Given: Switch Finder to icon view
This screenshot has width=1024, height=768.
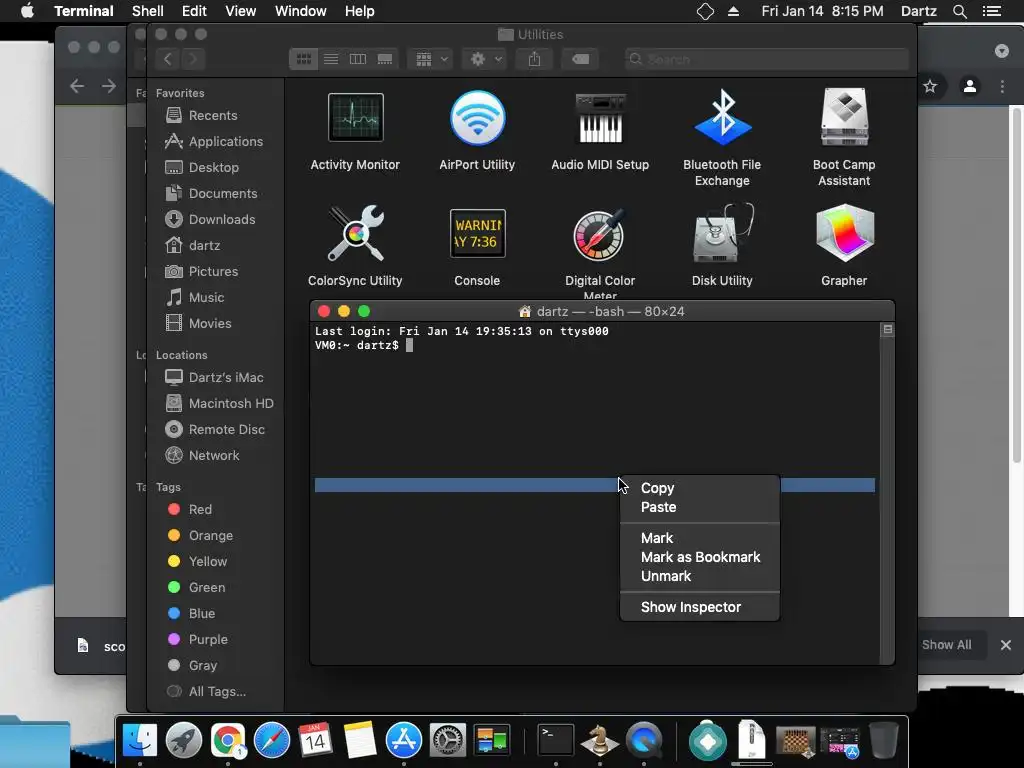Looking at the screenshot, I should 304,59.
